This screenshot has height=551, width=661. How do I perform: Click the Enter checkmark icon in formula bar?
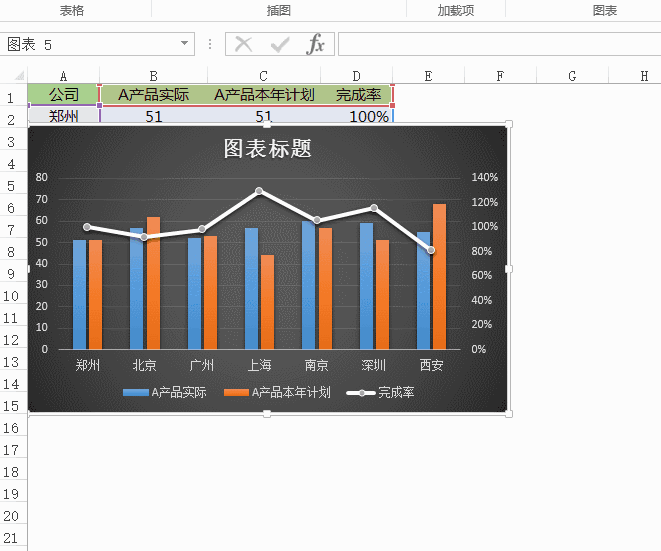click(280, 44)
